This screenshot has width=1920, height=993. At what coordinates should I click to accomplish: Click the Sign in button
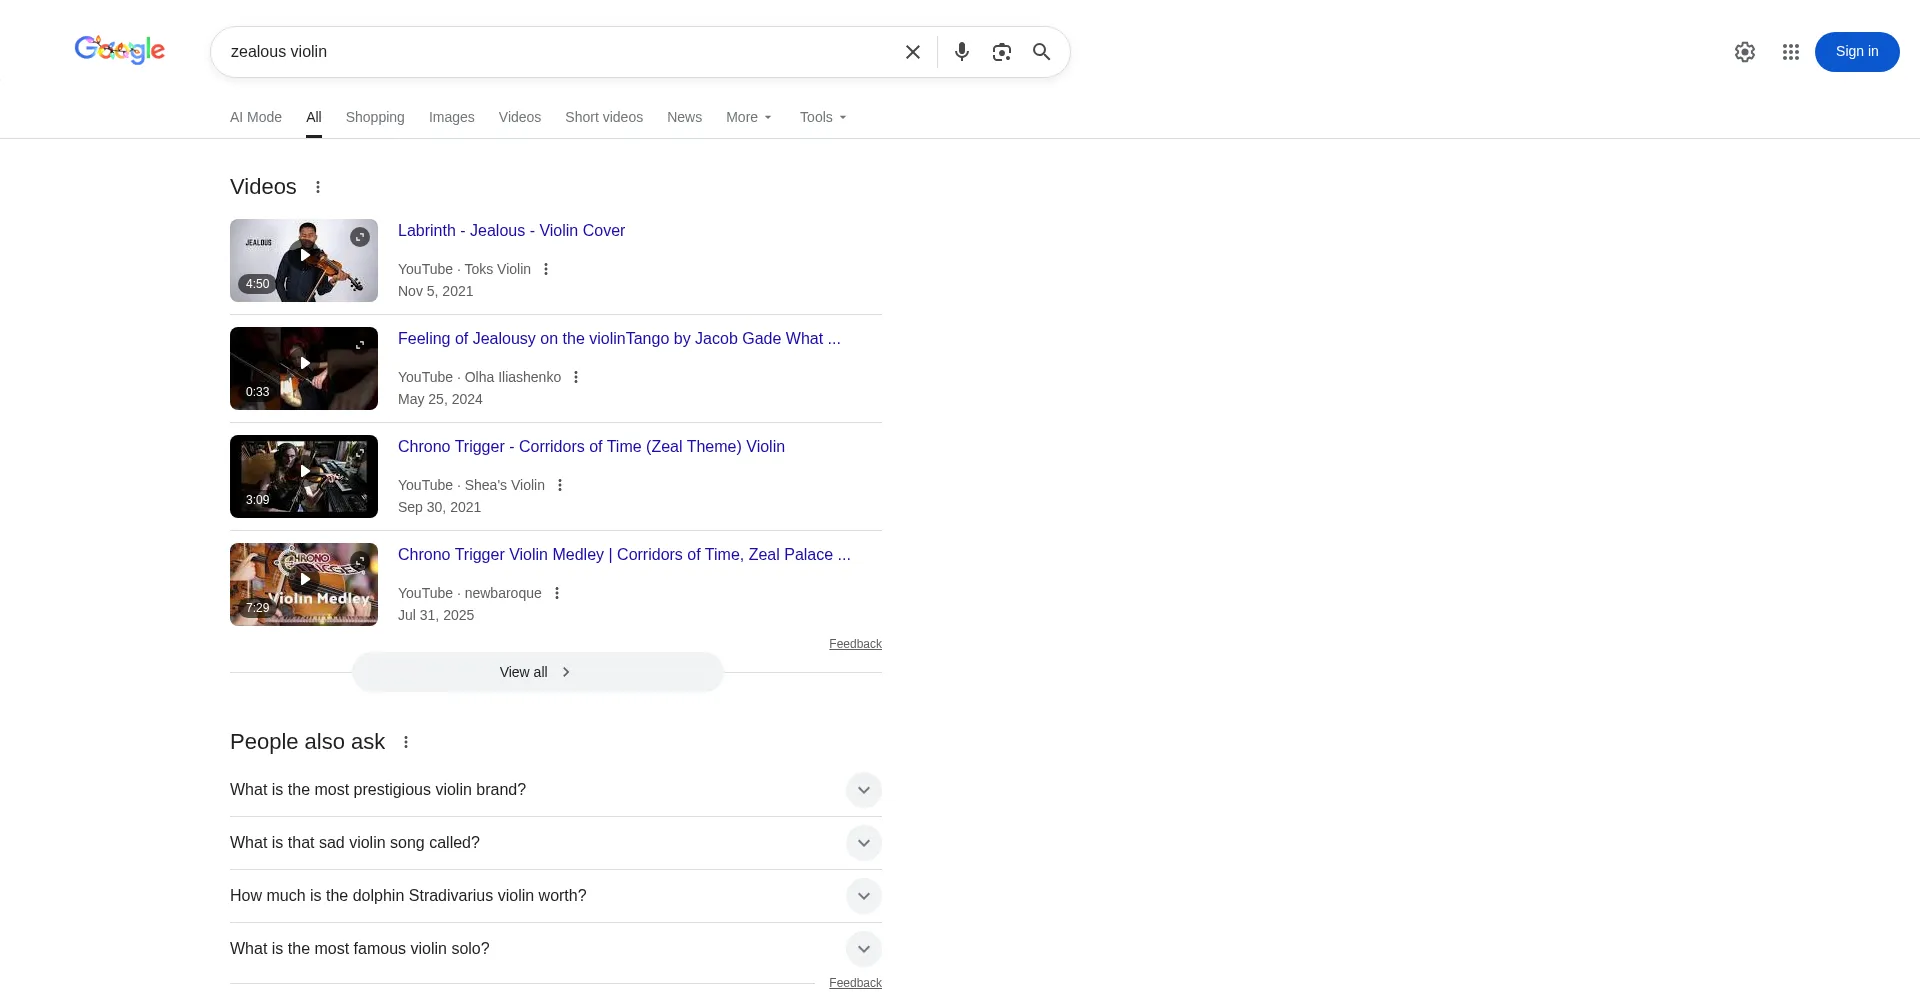(x=1856, y=52)
